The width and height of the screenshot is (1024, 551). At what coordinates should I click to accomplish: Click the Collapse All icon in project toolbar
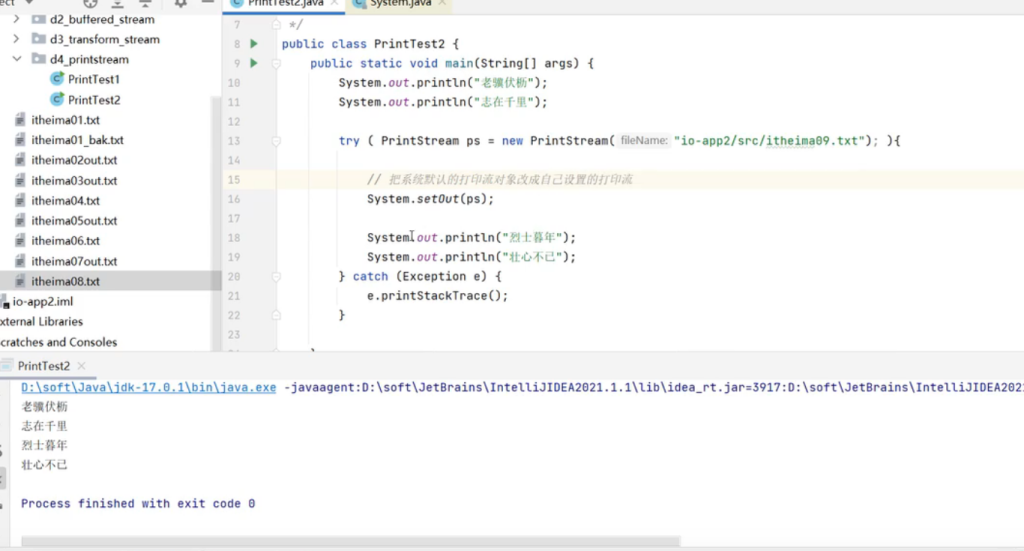coord(144,3)
